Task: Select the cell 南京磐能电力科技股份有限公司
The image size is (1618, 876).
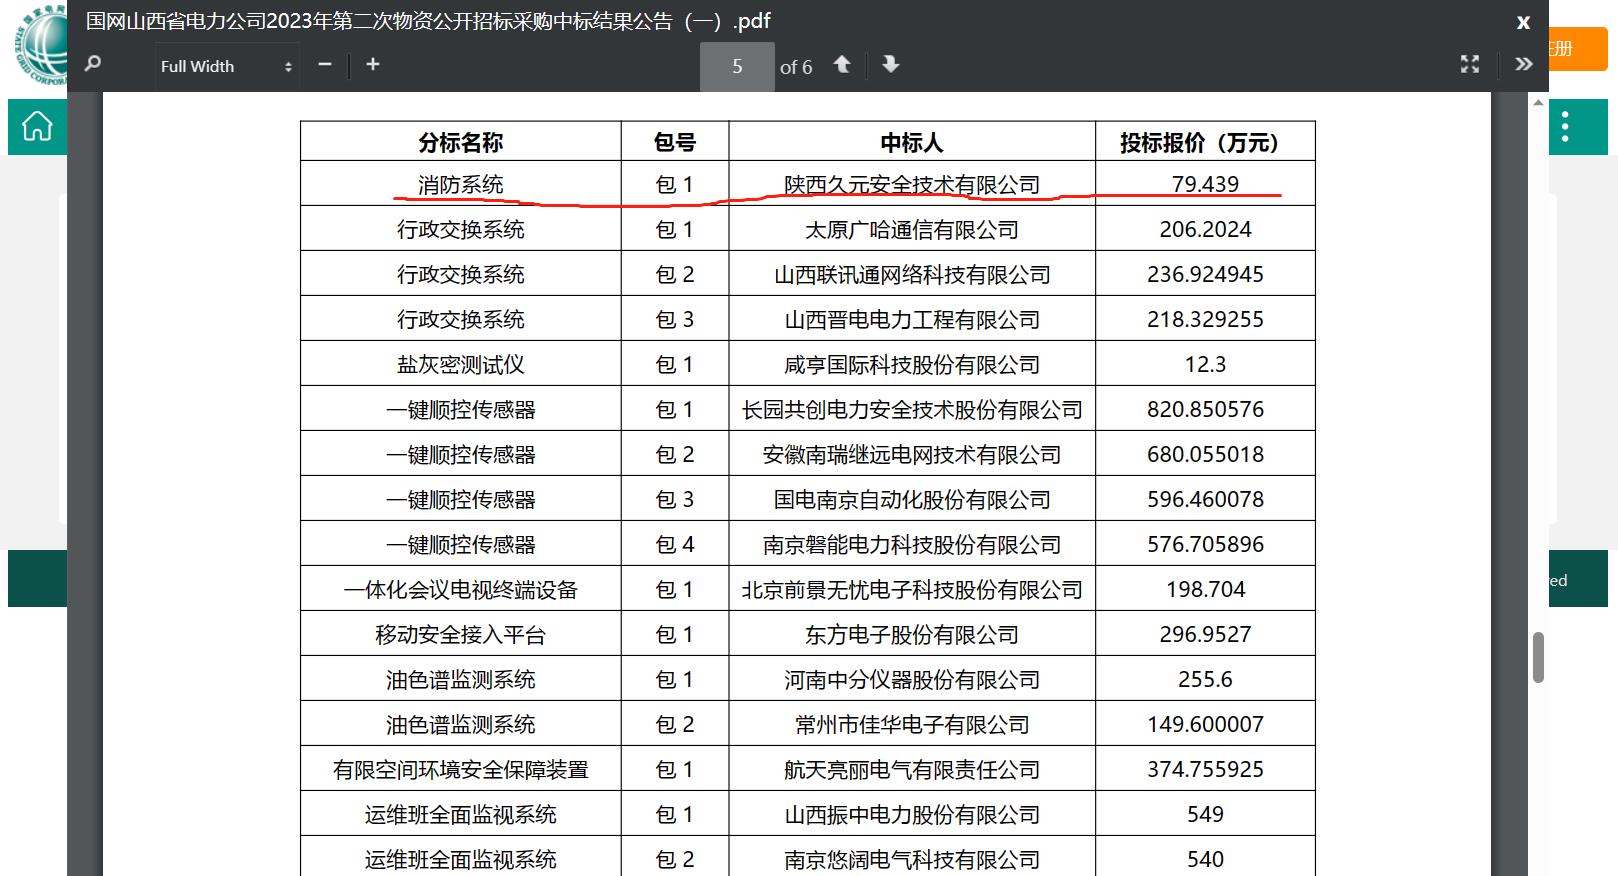Action: point(911,545)
